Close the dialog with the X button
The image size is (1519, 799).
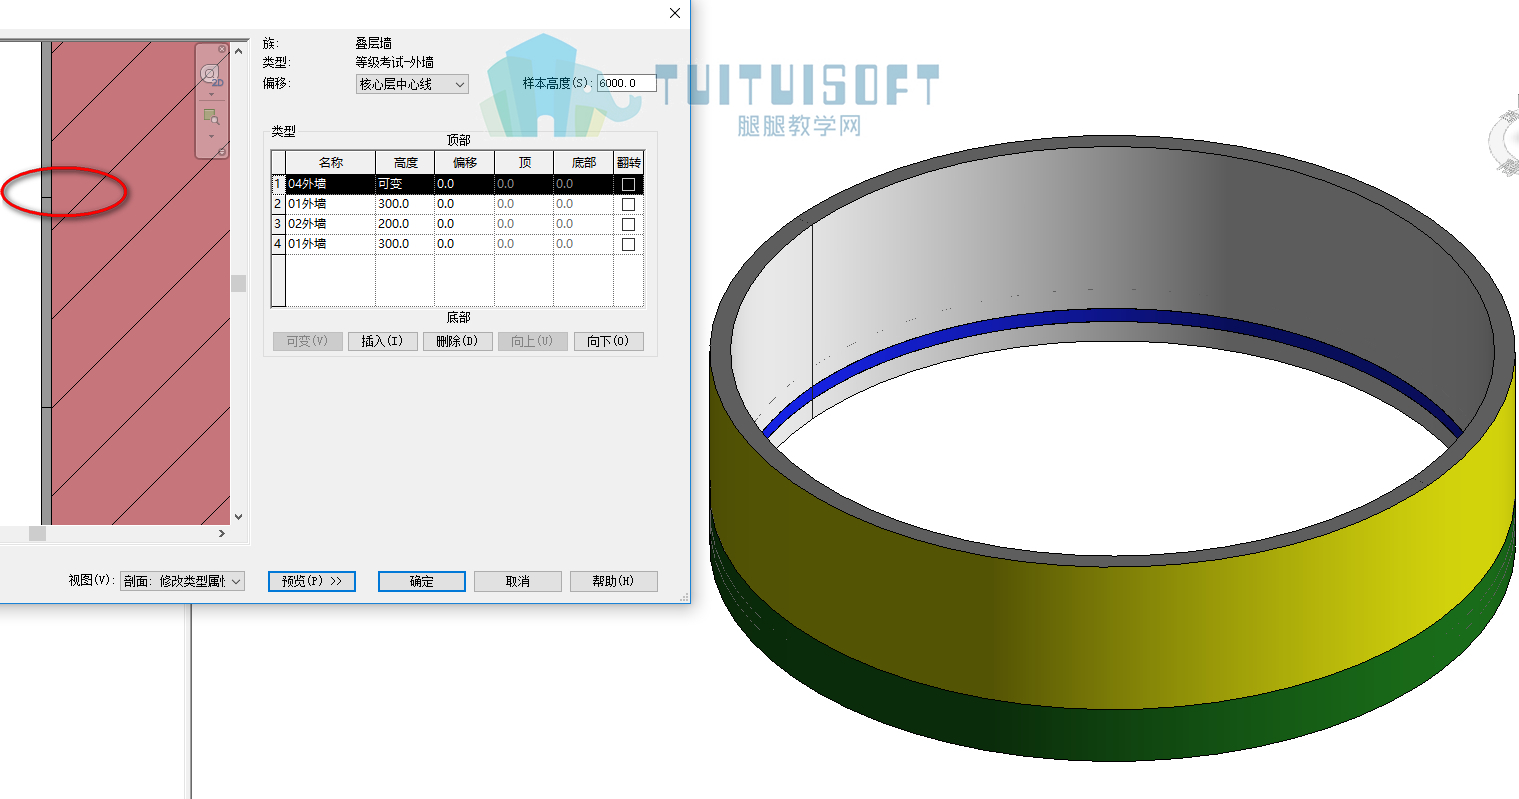click(x=675, y=13)
